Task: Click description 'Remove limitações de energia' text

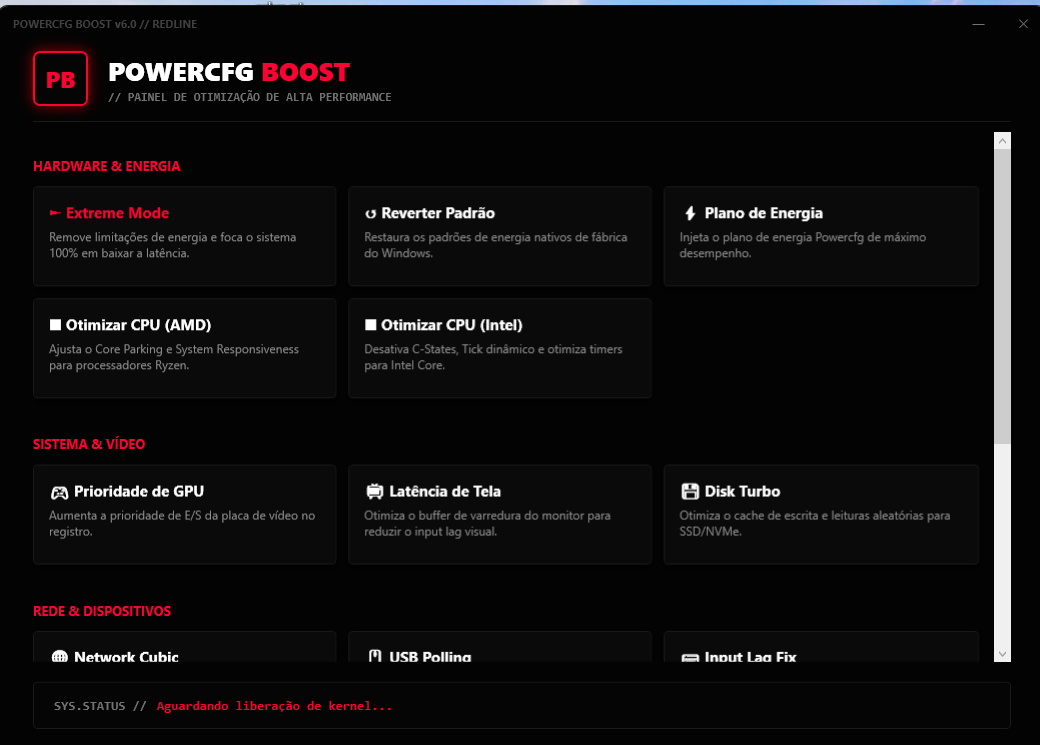Action: tap(172, 245)
